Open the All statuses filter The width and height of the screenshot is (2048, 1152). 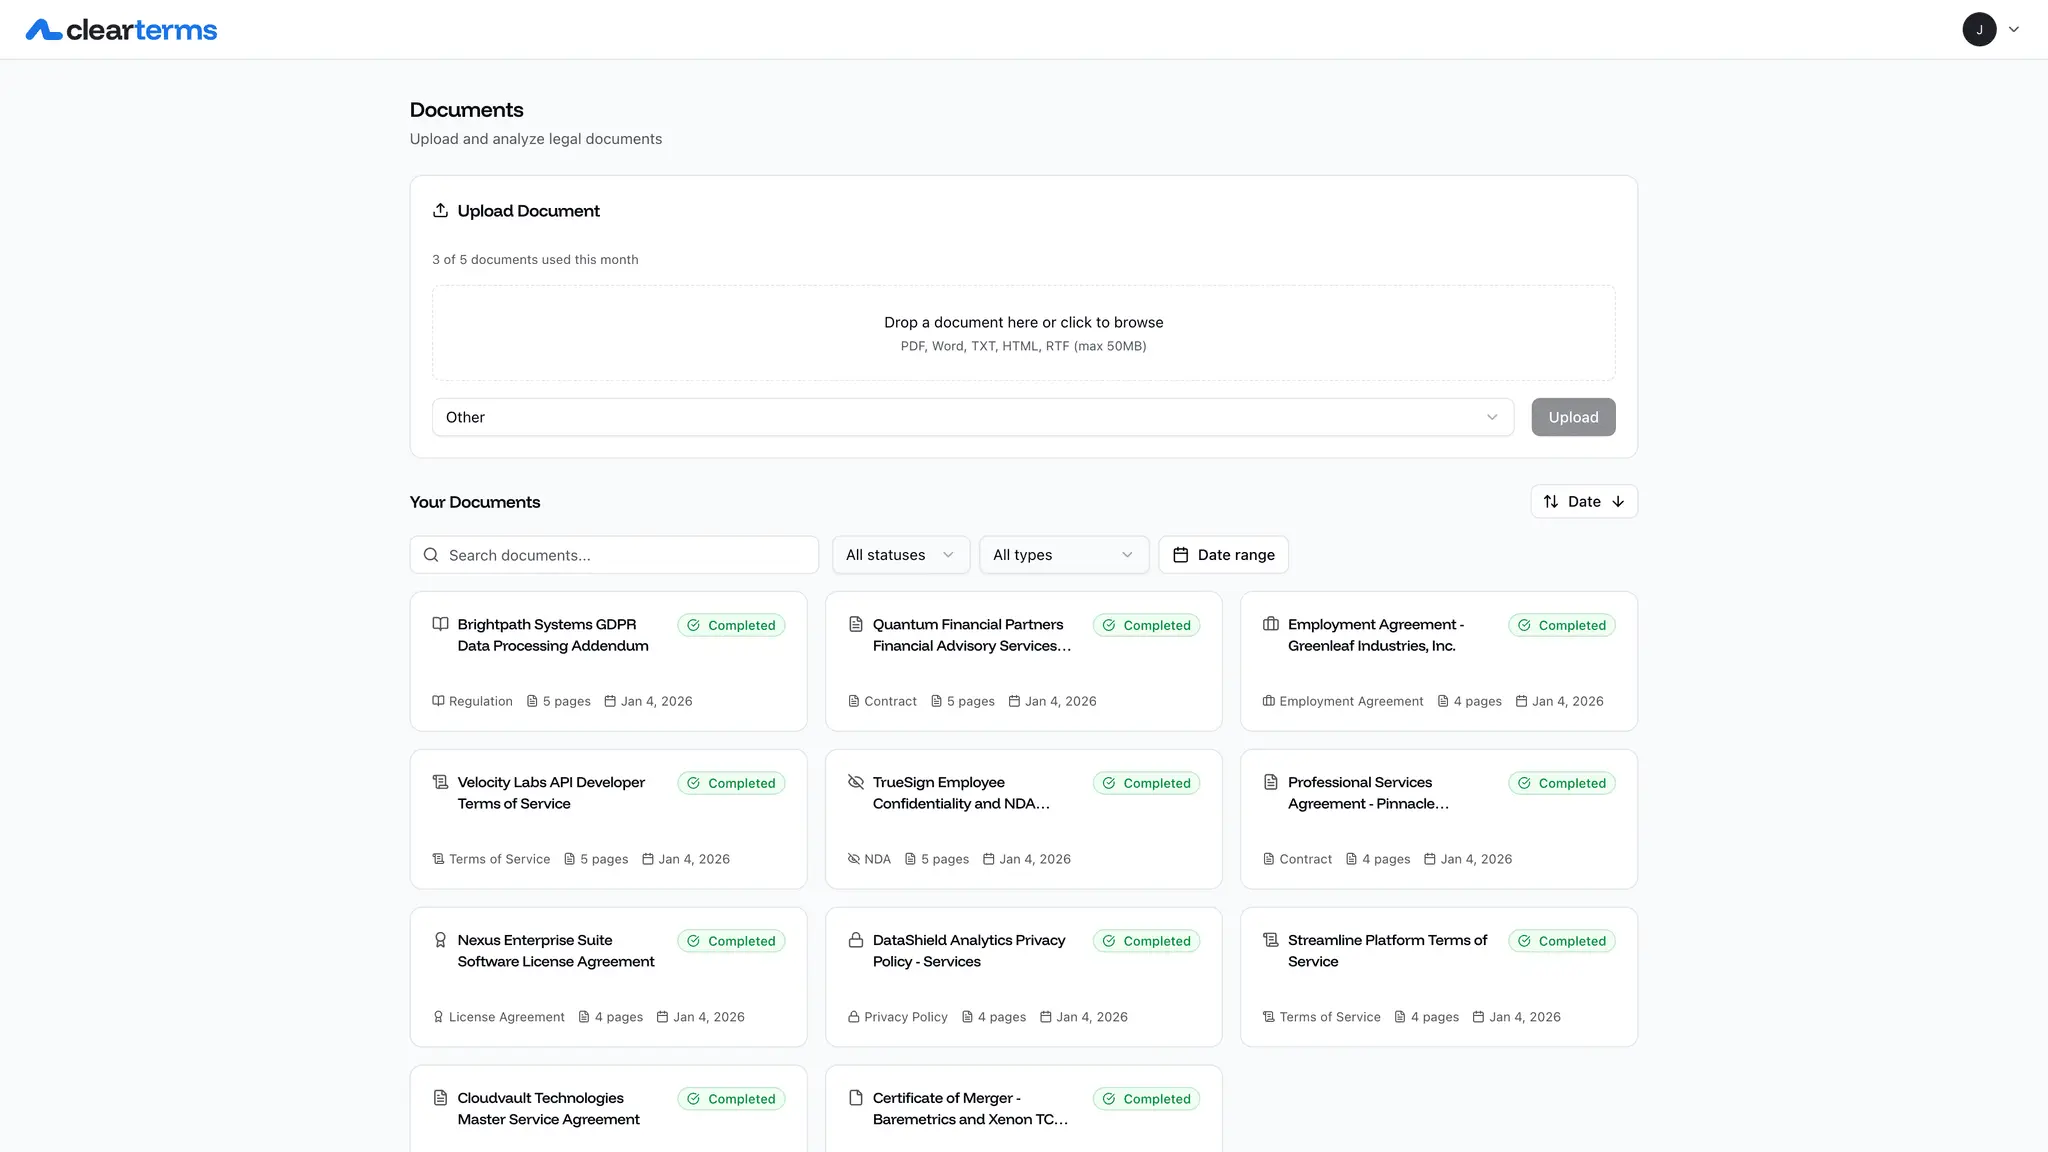[900, 555]
